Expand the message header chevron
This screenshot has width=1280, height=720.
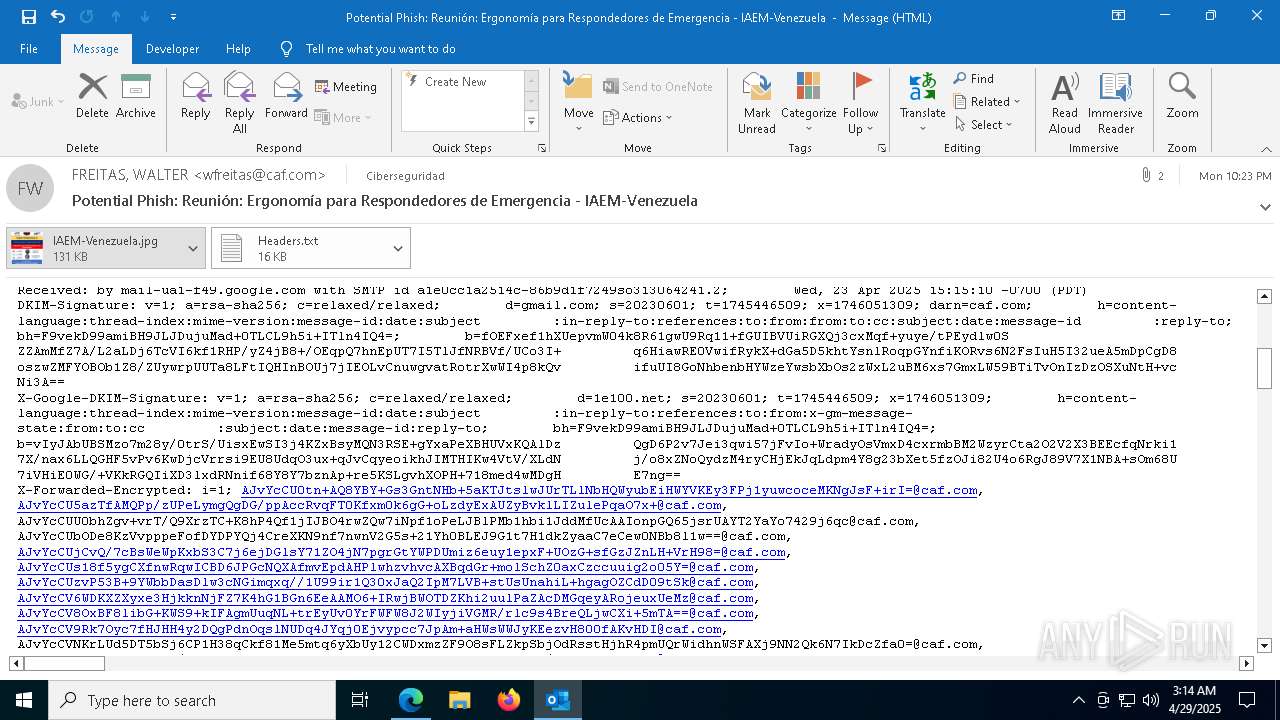1265,207
